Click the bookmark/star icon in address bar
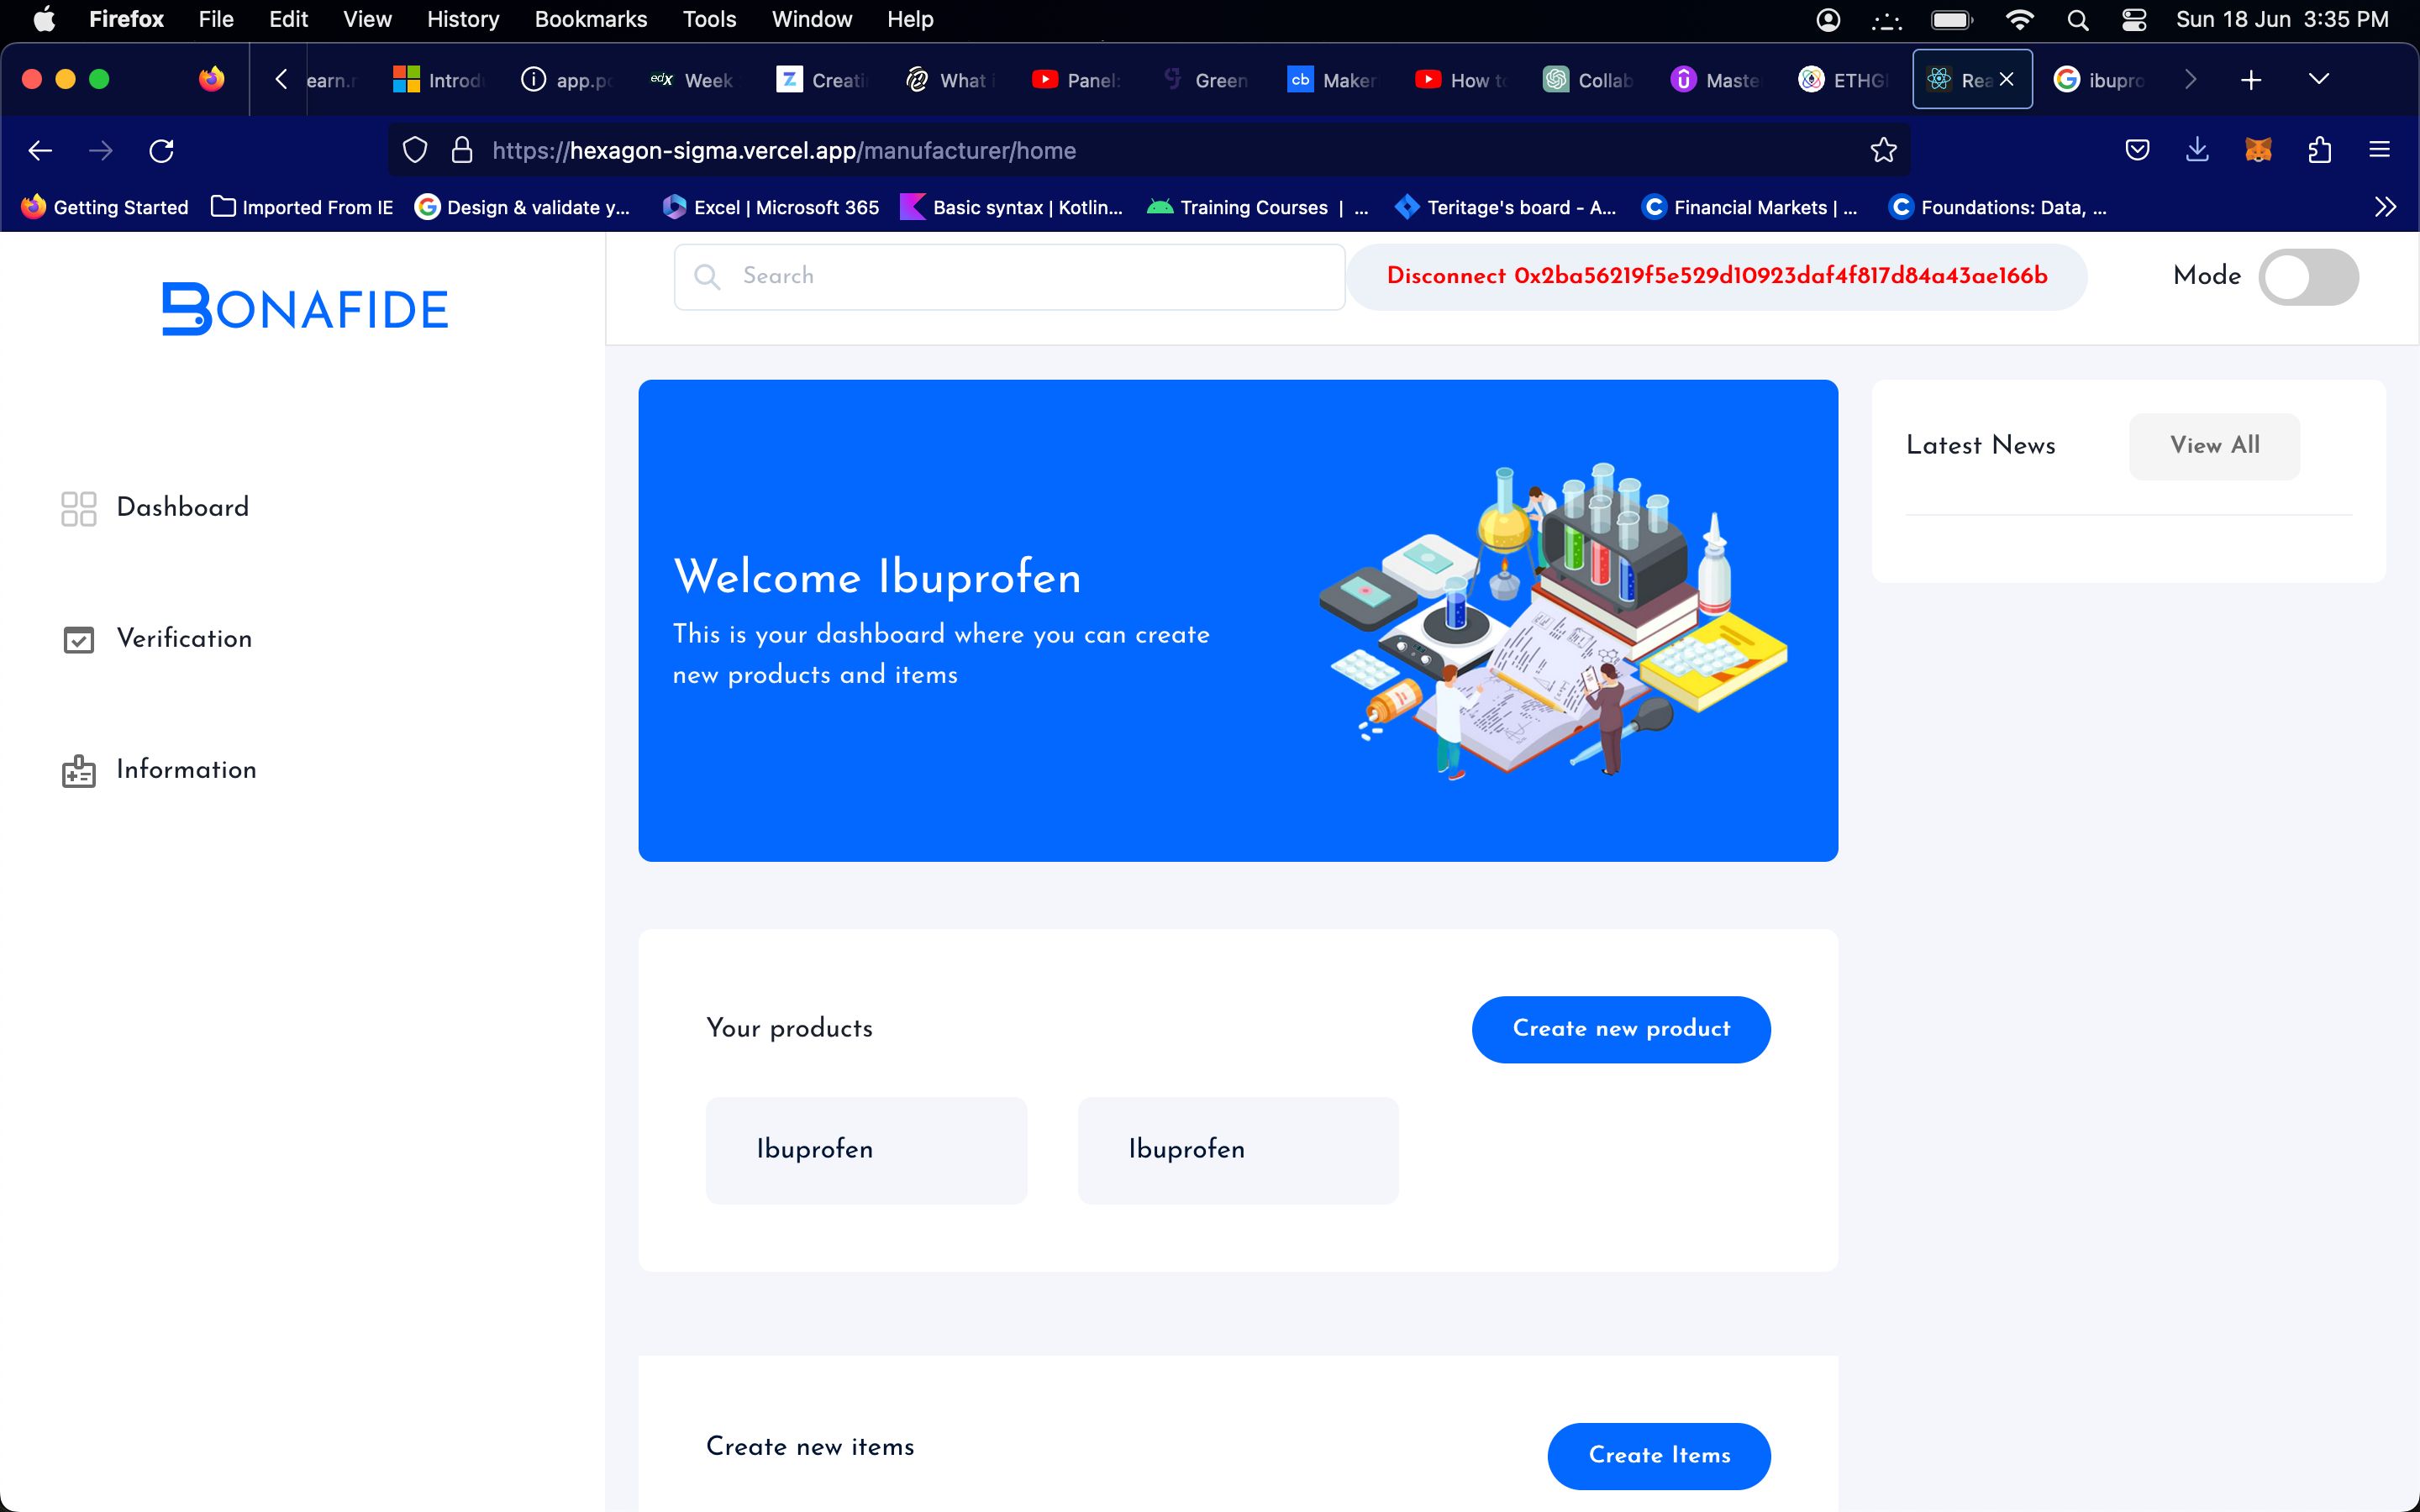The image size is (2420, 1512). coord(1883,150)
